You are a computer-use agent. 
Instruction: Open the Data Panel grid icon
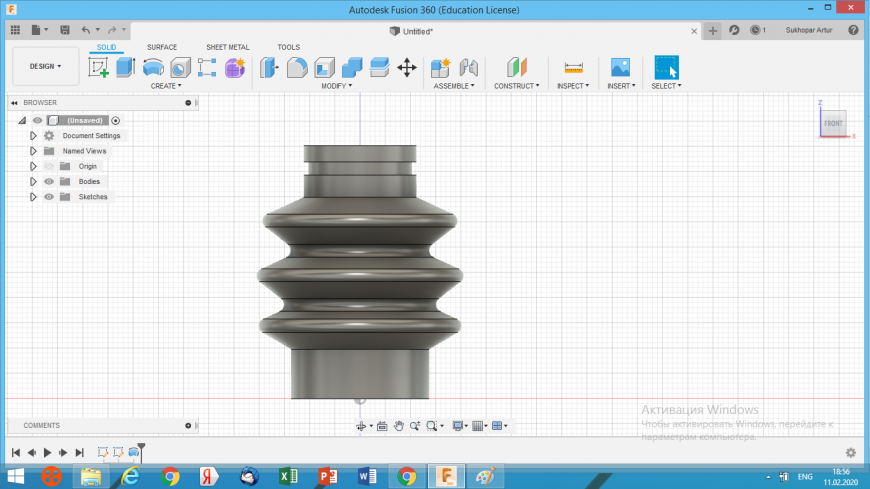tap(16, 30)
